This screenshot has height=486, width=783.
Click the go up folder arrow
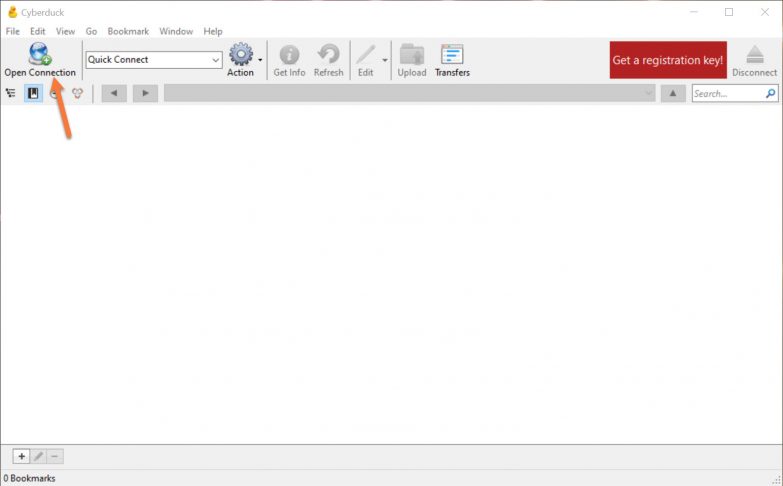[674, 93]
